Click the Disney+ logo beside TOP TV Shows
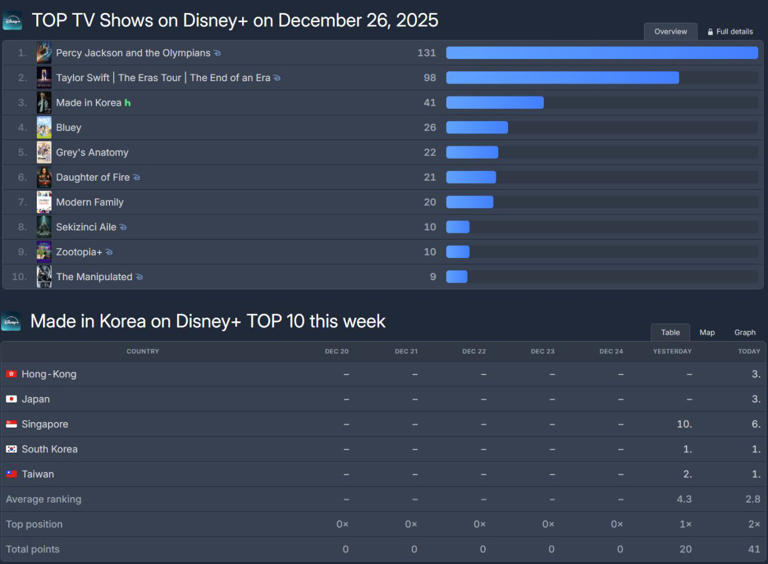Screen dimensions: 768x564 tap(12, 21)
